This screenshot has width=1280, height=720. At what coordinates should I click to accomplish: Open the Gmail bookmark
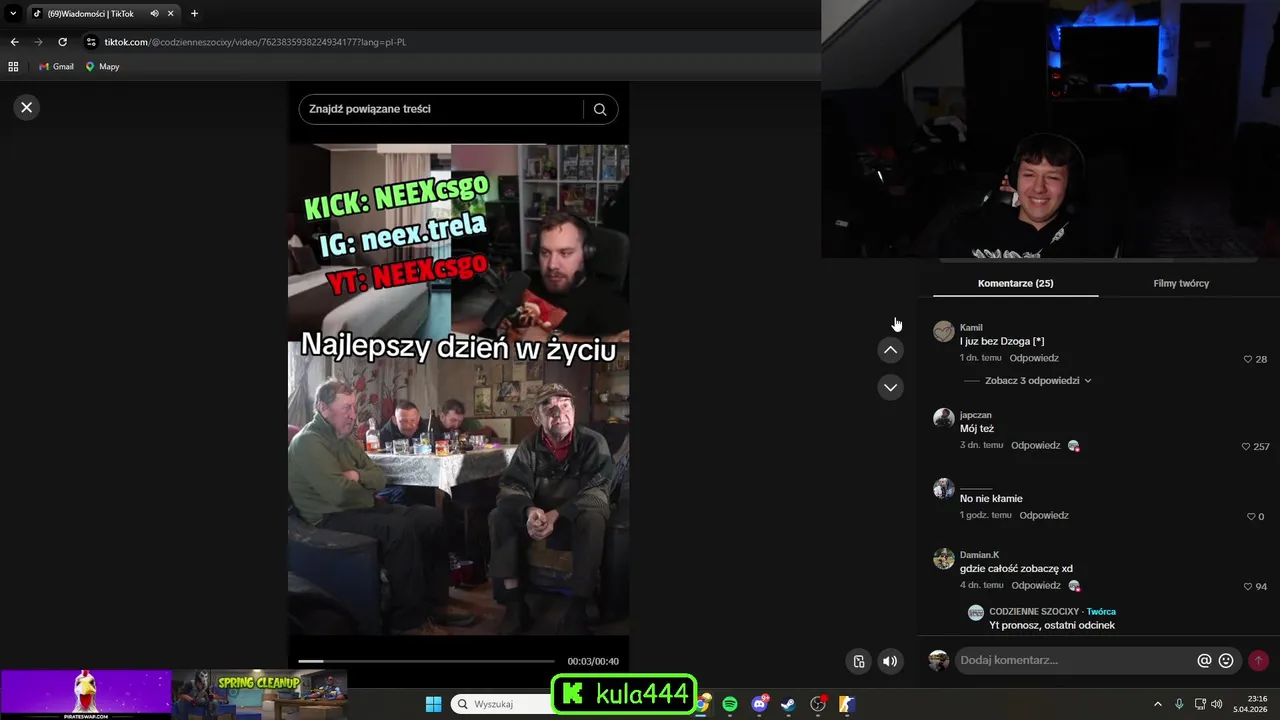[56, 67]
